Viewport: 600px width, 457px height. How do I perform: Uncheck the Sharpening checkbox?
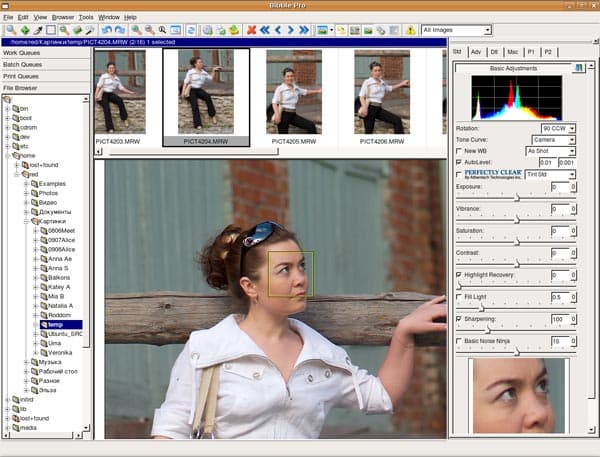pyautogui.click(x=458, y=319)
